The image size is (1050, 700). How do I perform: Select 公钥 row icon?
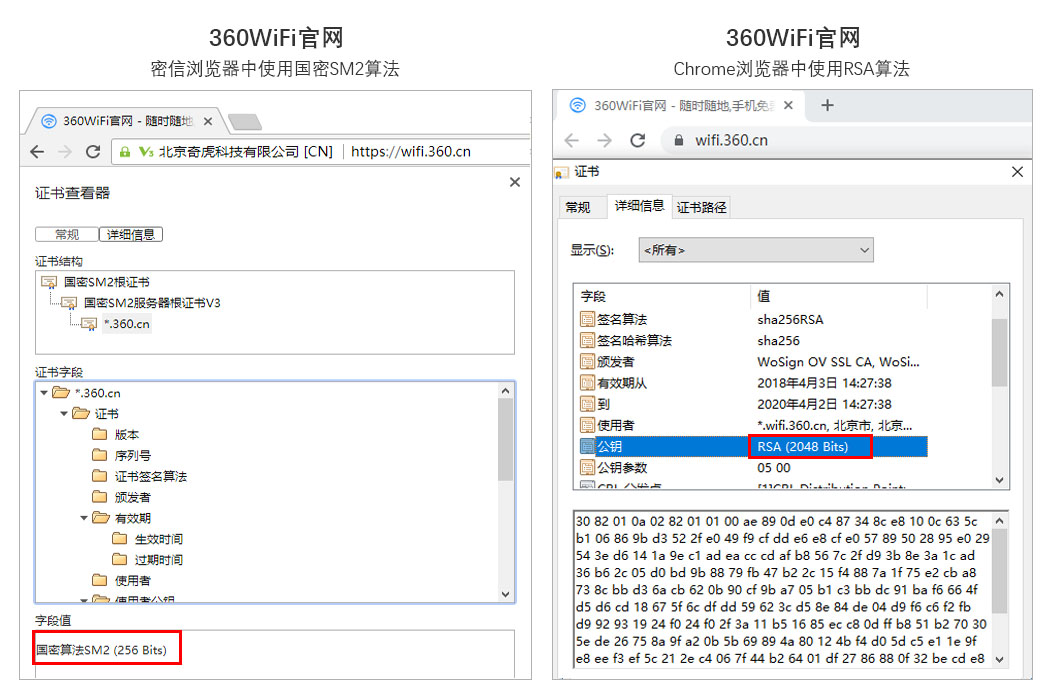tap(587, 446)
